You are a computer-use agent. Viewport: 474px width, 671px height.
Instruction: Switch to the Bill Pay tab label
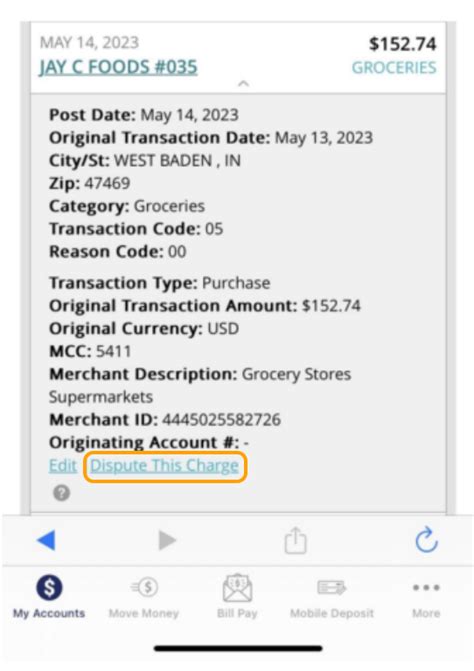pyautogui.click(x=237, y=613)
